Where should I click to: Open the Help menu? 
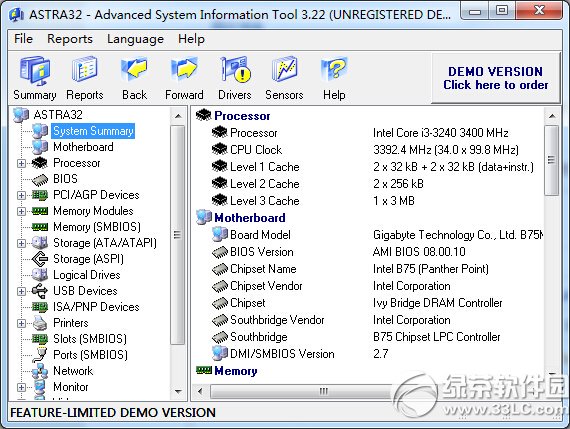coord(191,39)
